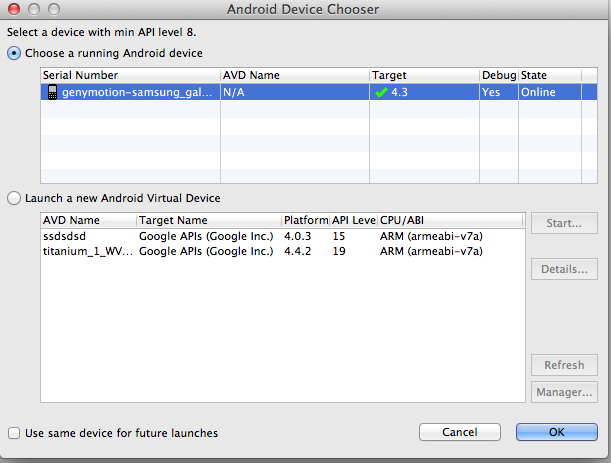Click the phone device icon in the running device row
The image size is (611, 463).
pyautogui.click(x=52, y=91)
